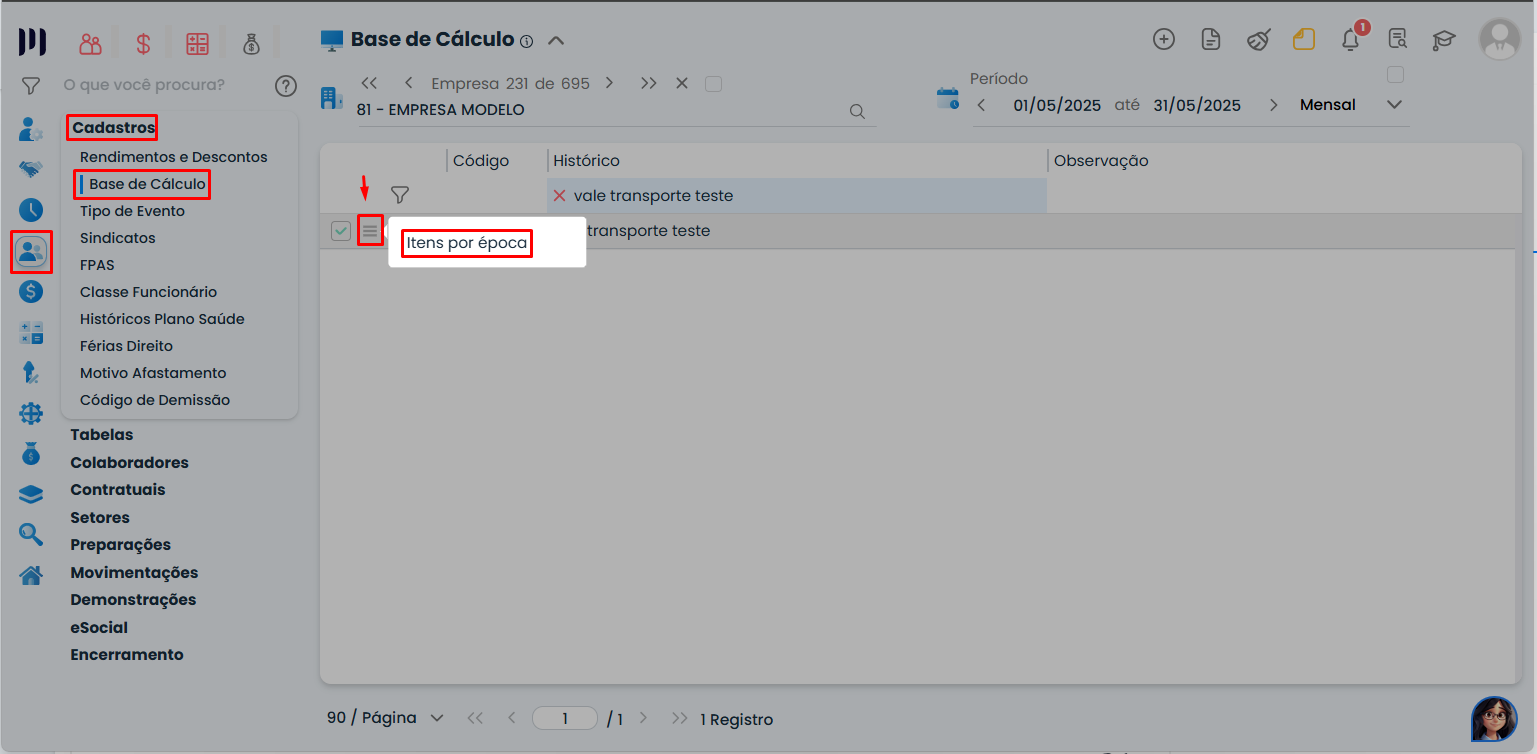Open the home icon in left sidebar

31,576
